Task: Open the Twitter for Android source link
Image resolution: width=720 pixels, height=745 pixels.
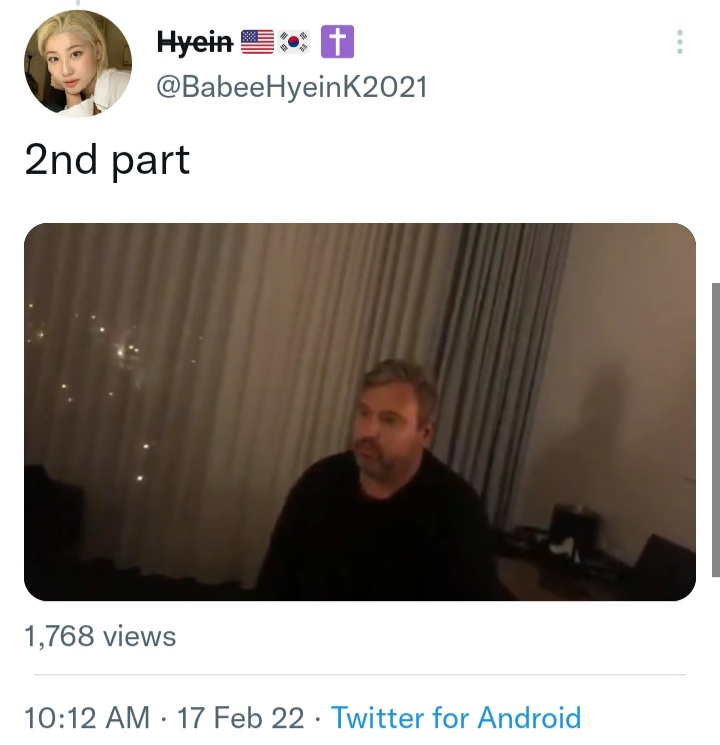Action: 455,717
